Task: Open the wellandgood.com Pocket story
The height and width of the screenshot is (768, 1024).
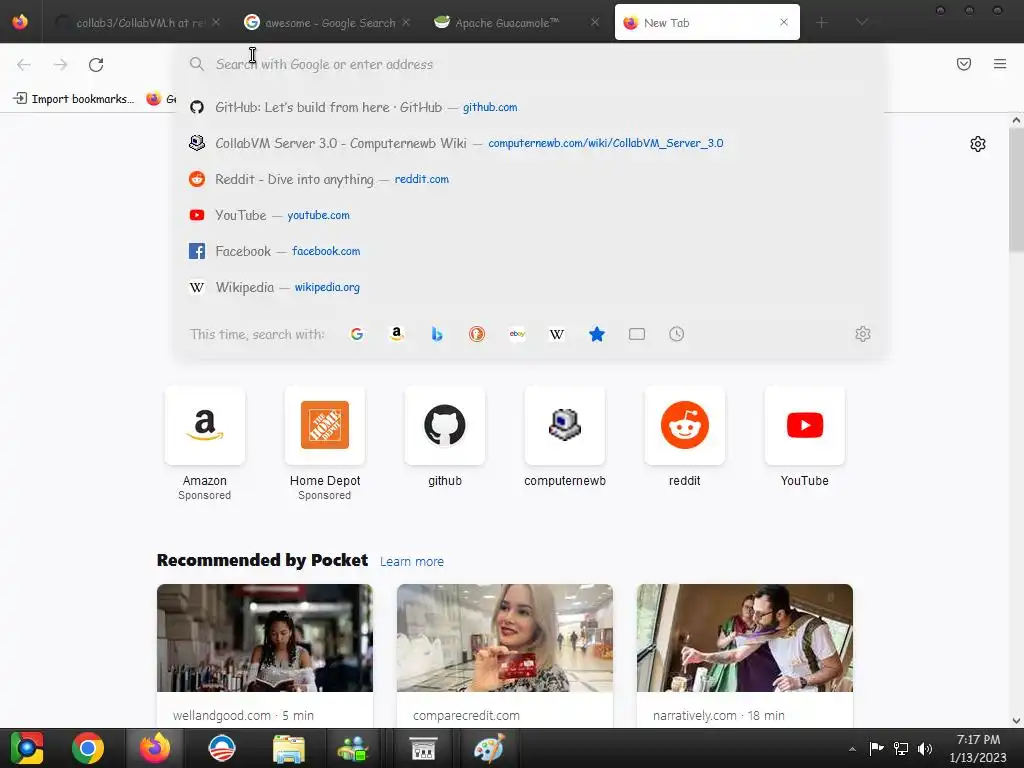Action: click(264, 656)
